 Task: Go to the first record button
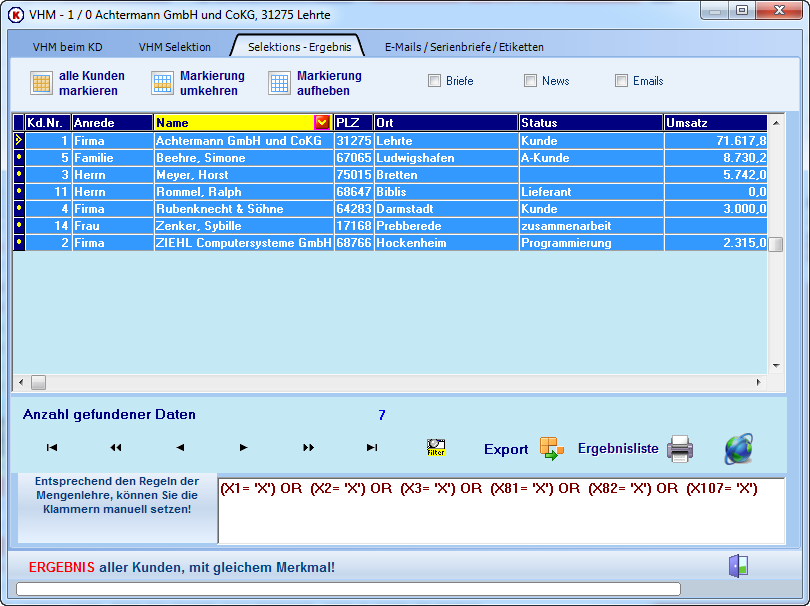pyautogui.click(x=52, y=447)
